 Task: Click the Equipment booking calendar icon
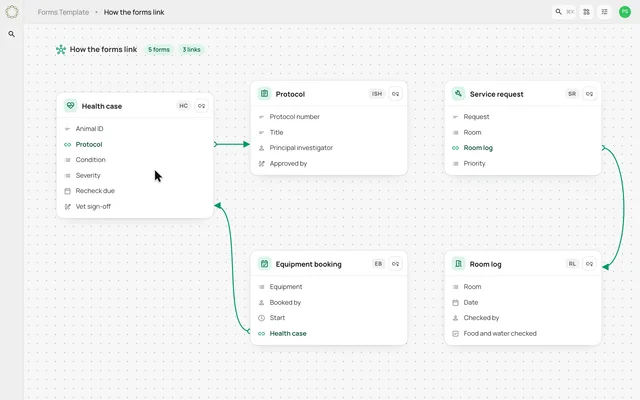click(264, 264)
